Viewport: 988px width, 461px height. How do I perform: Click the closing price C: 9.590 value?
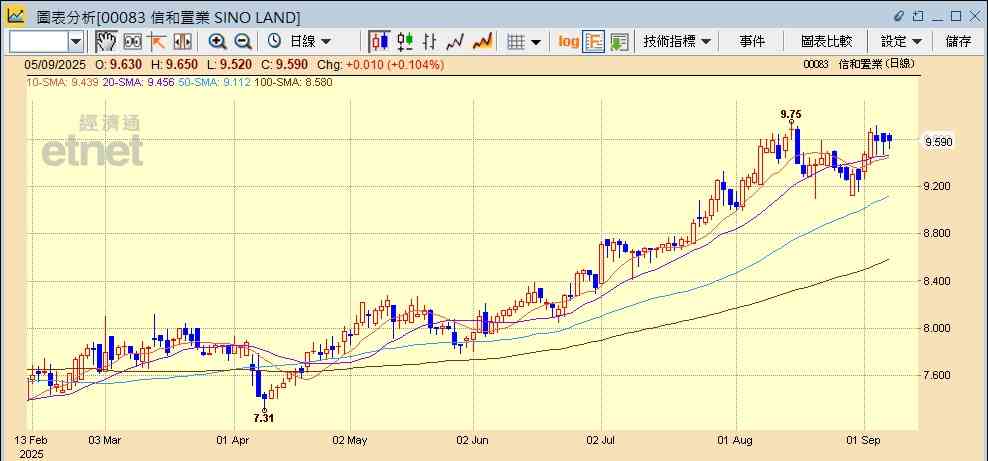(285, 64)
